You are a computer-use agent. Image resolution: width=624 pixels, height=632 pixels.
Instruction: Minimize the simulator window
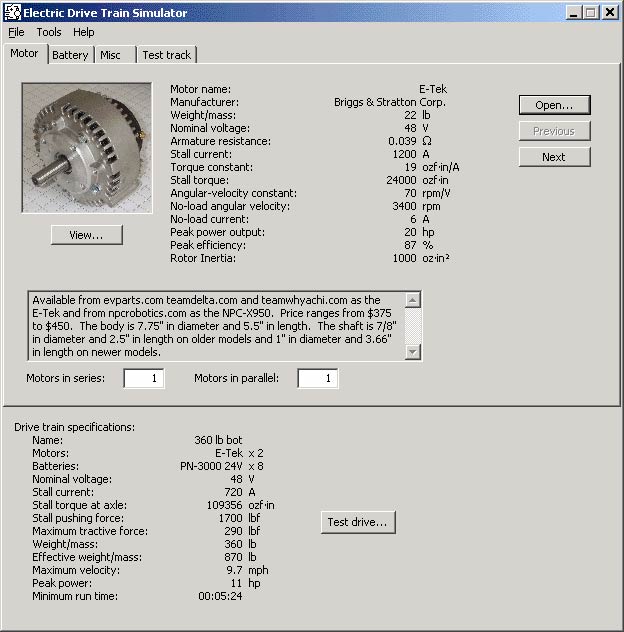point(574,12)
